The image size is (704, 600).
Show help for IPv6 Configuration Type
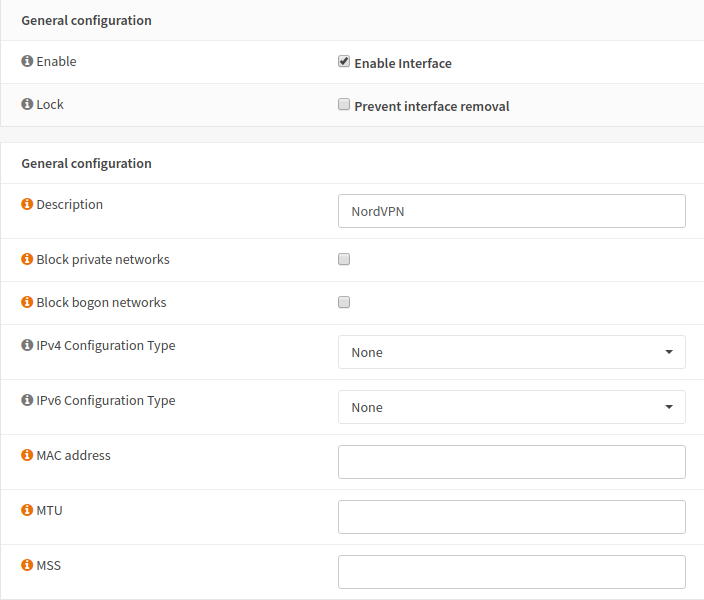click(27, 401)
